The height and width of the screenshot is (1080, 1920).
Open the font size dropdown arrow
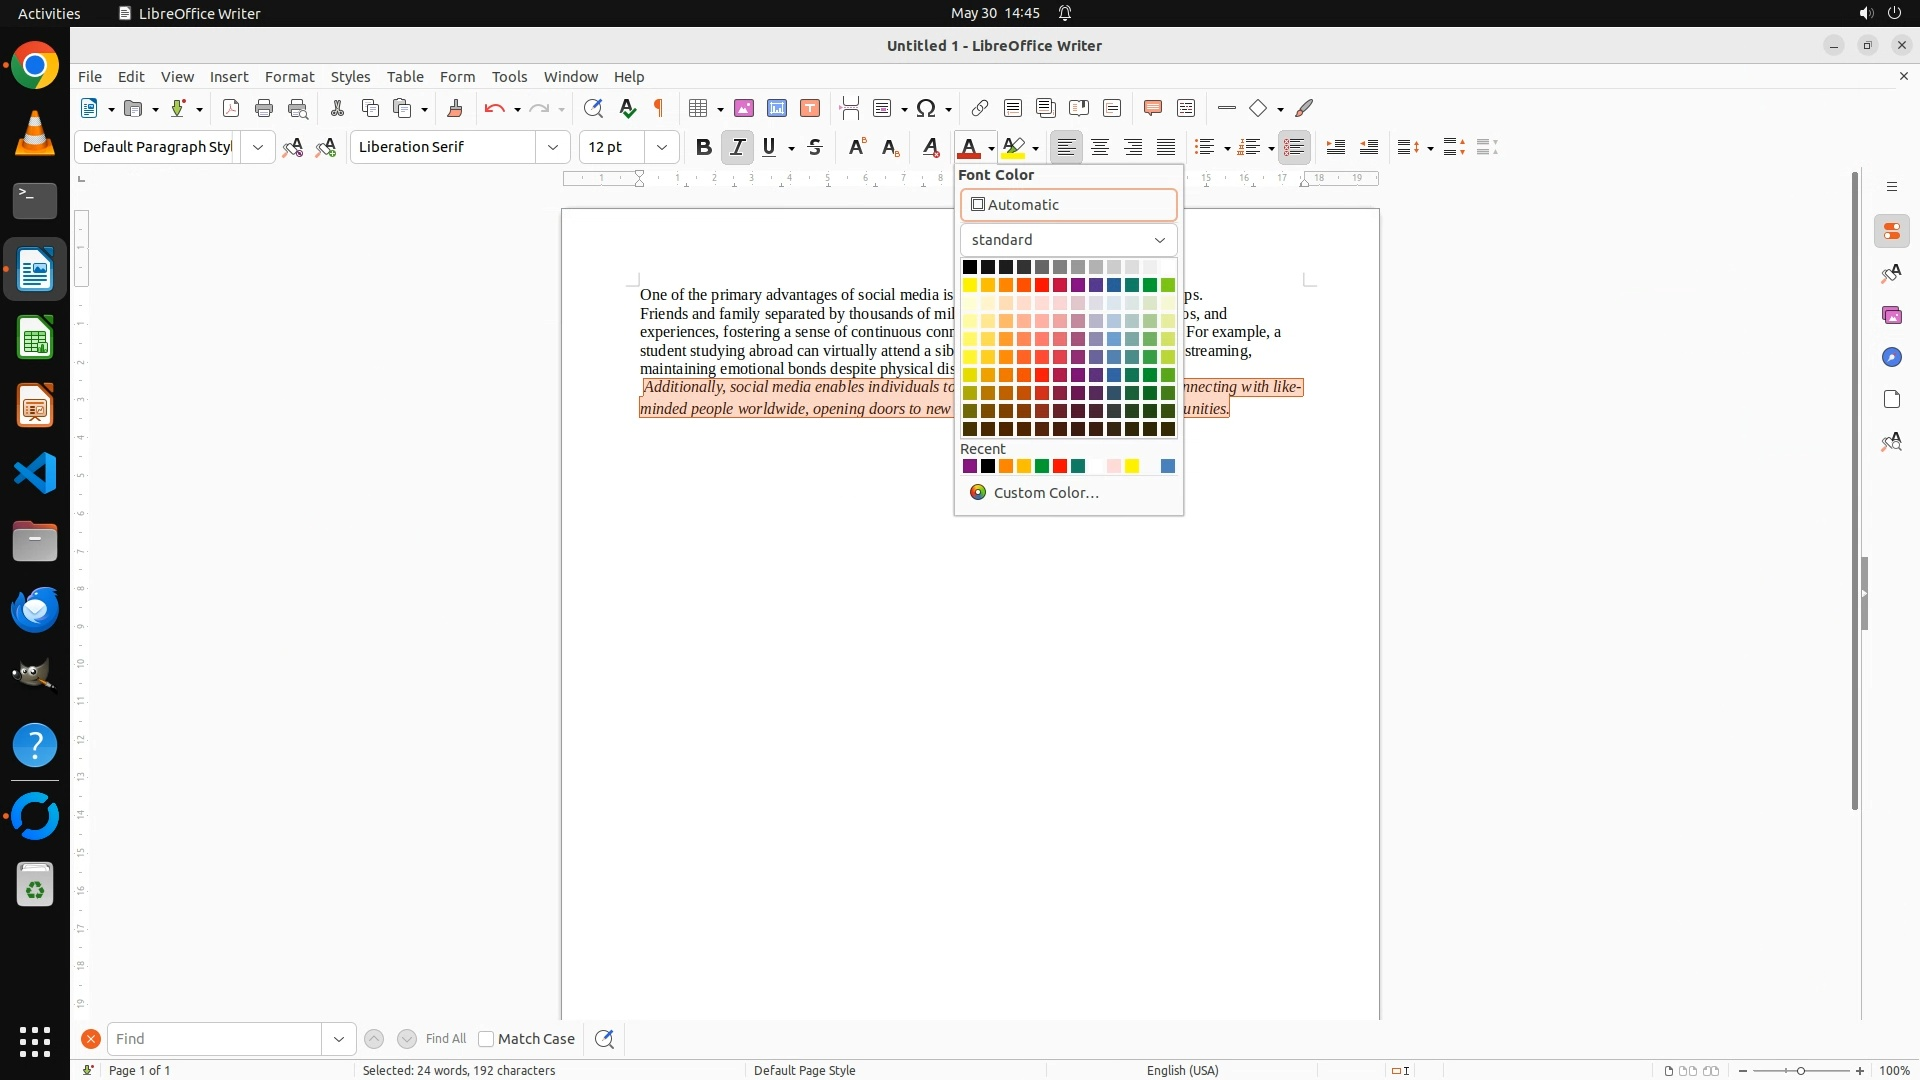[x=661, y=147]
